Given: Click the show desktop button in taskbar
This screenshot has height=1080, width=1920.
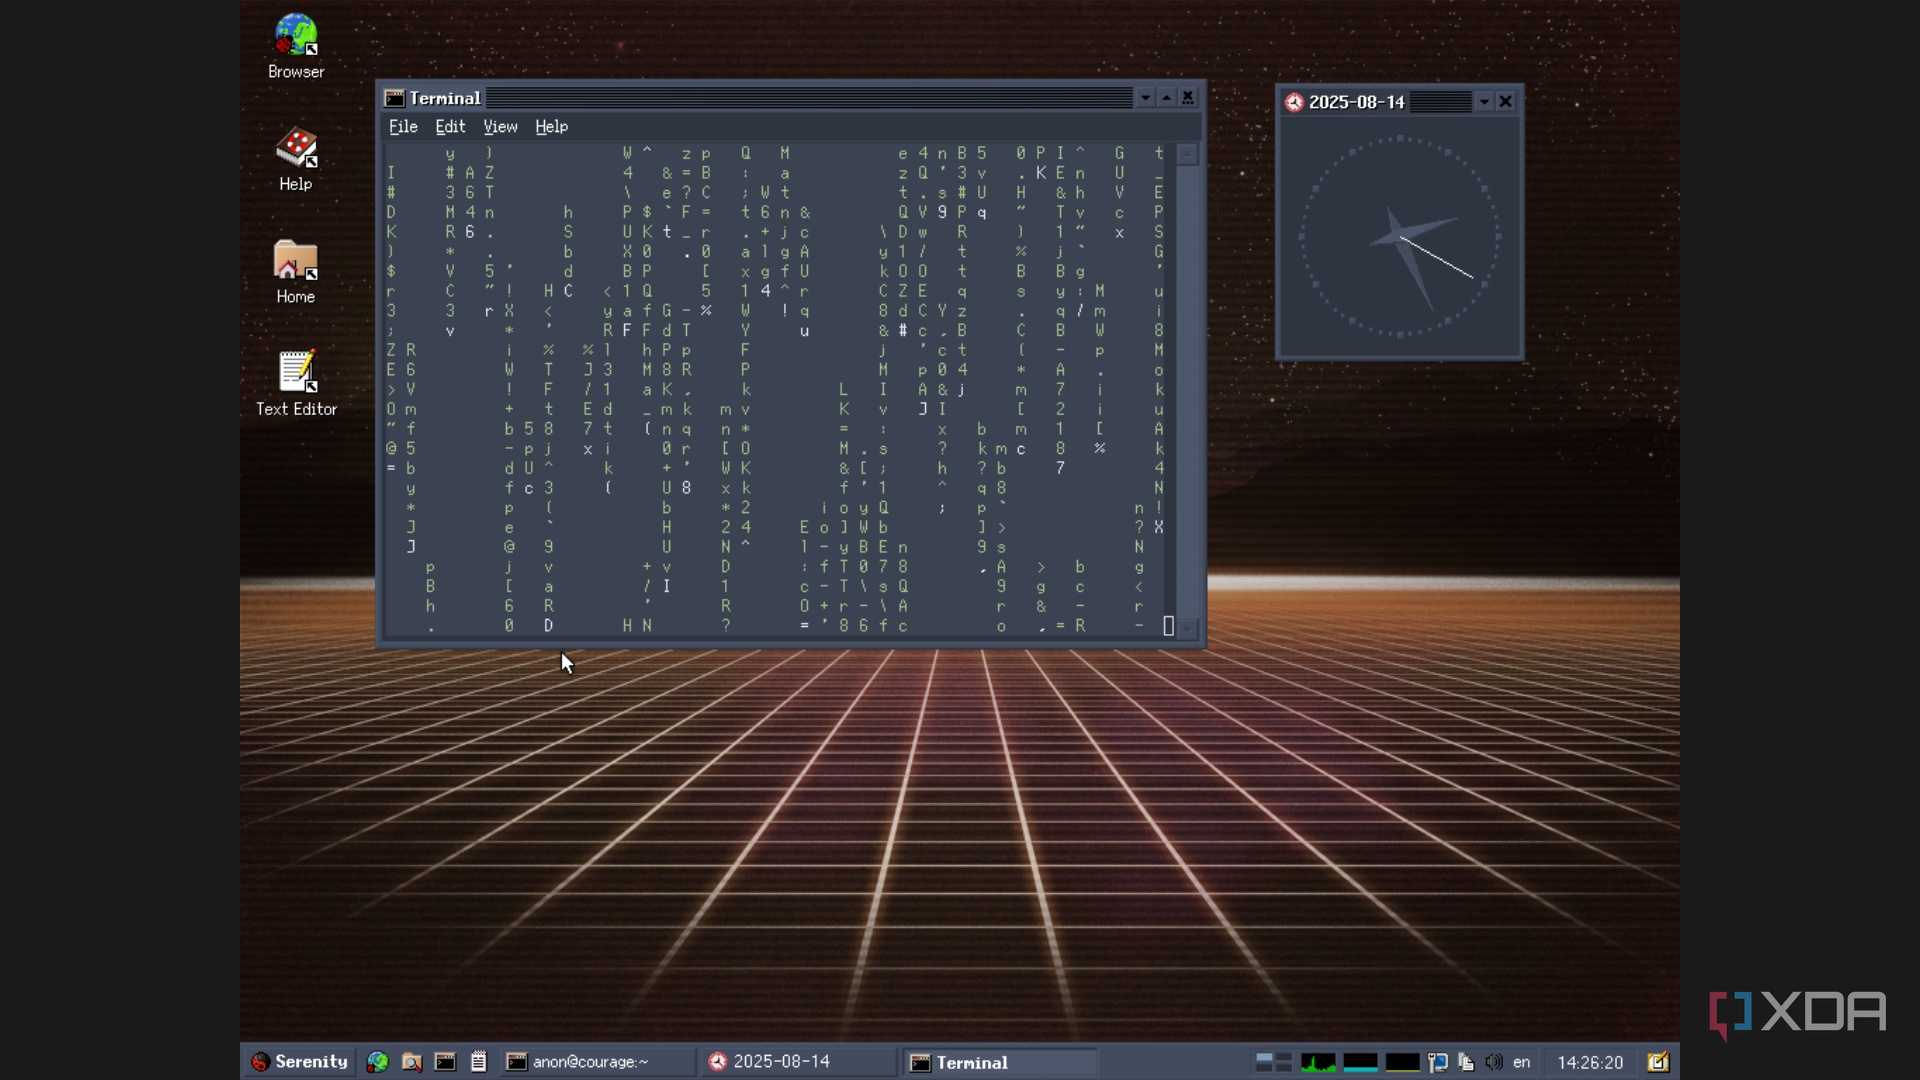Looking at the screenshot, I should pyautogui.click(x=1658, y=1062).
